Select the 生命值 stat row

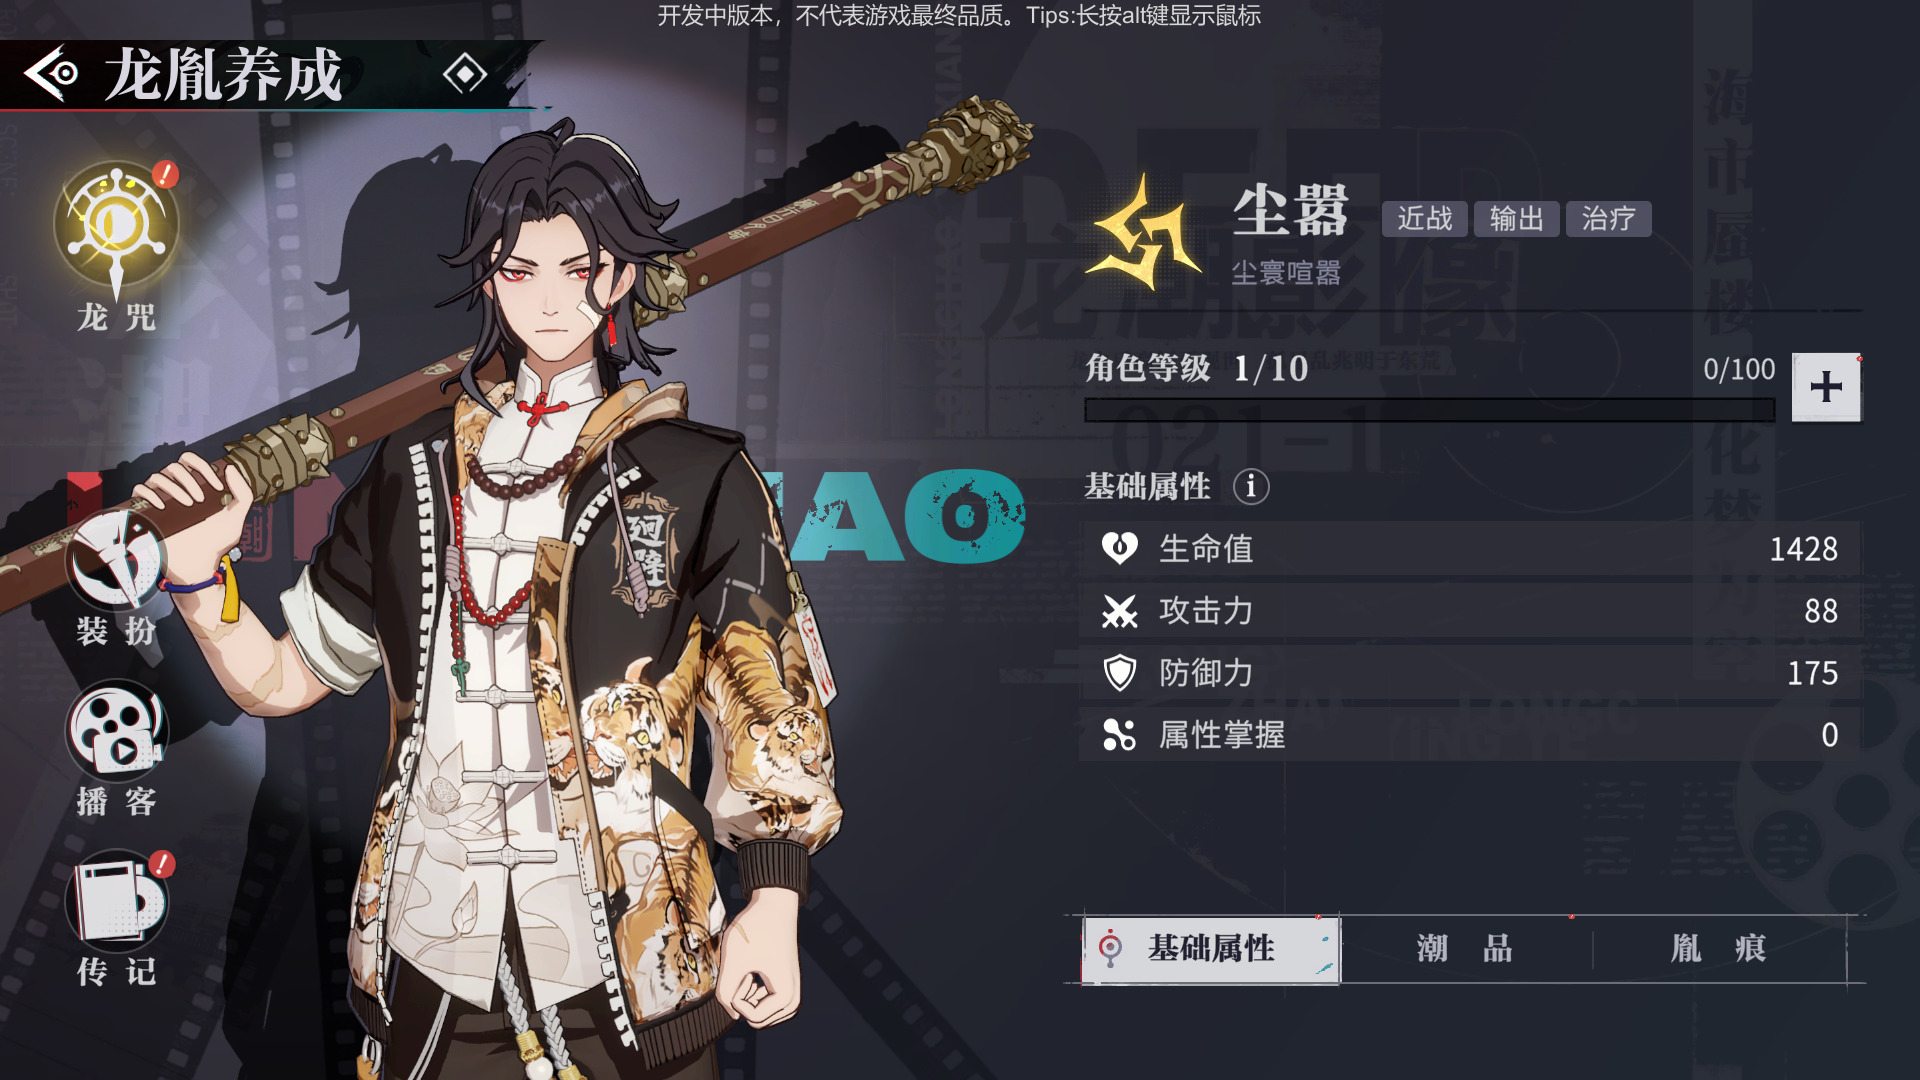click(1470, 548)
